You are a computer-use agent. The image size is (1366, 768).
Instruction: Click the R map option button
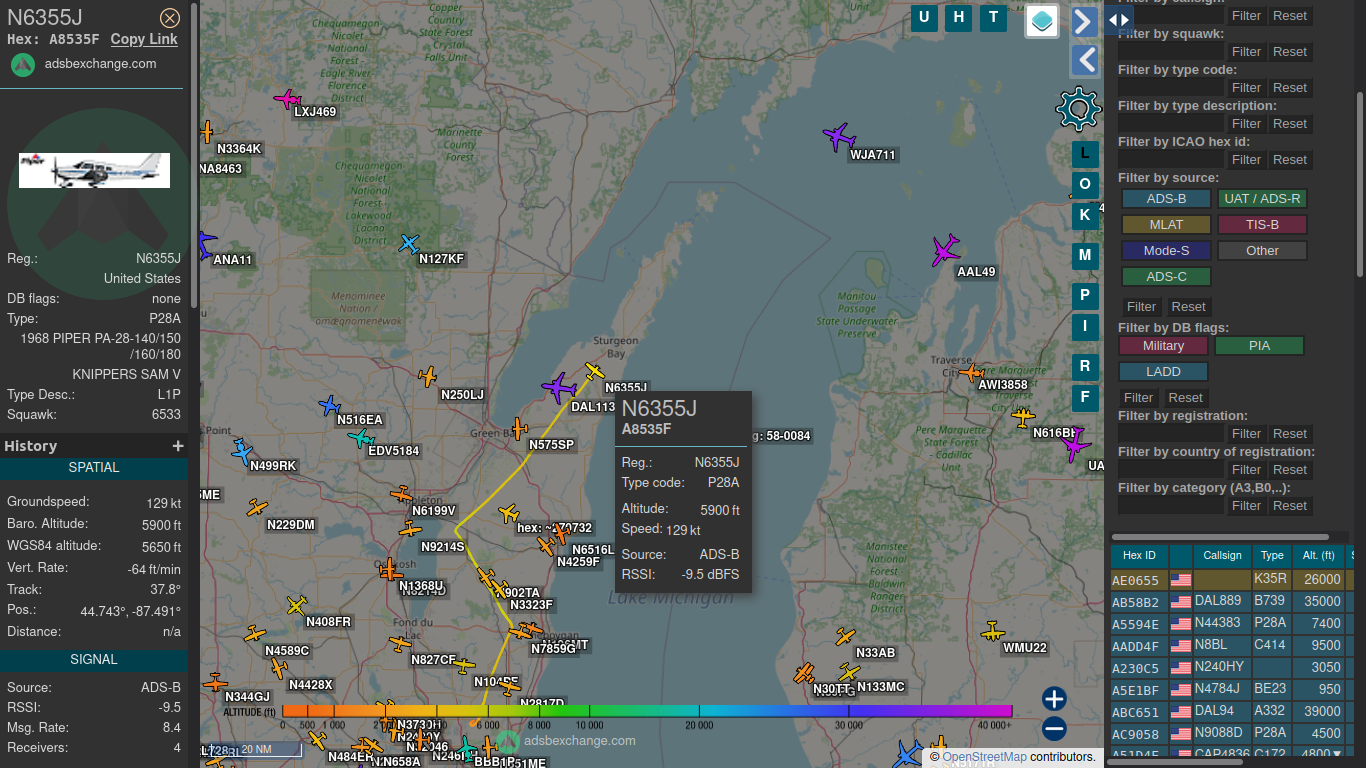[x=1085, y=366]
